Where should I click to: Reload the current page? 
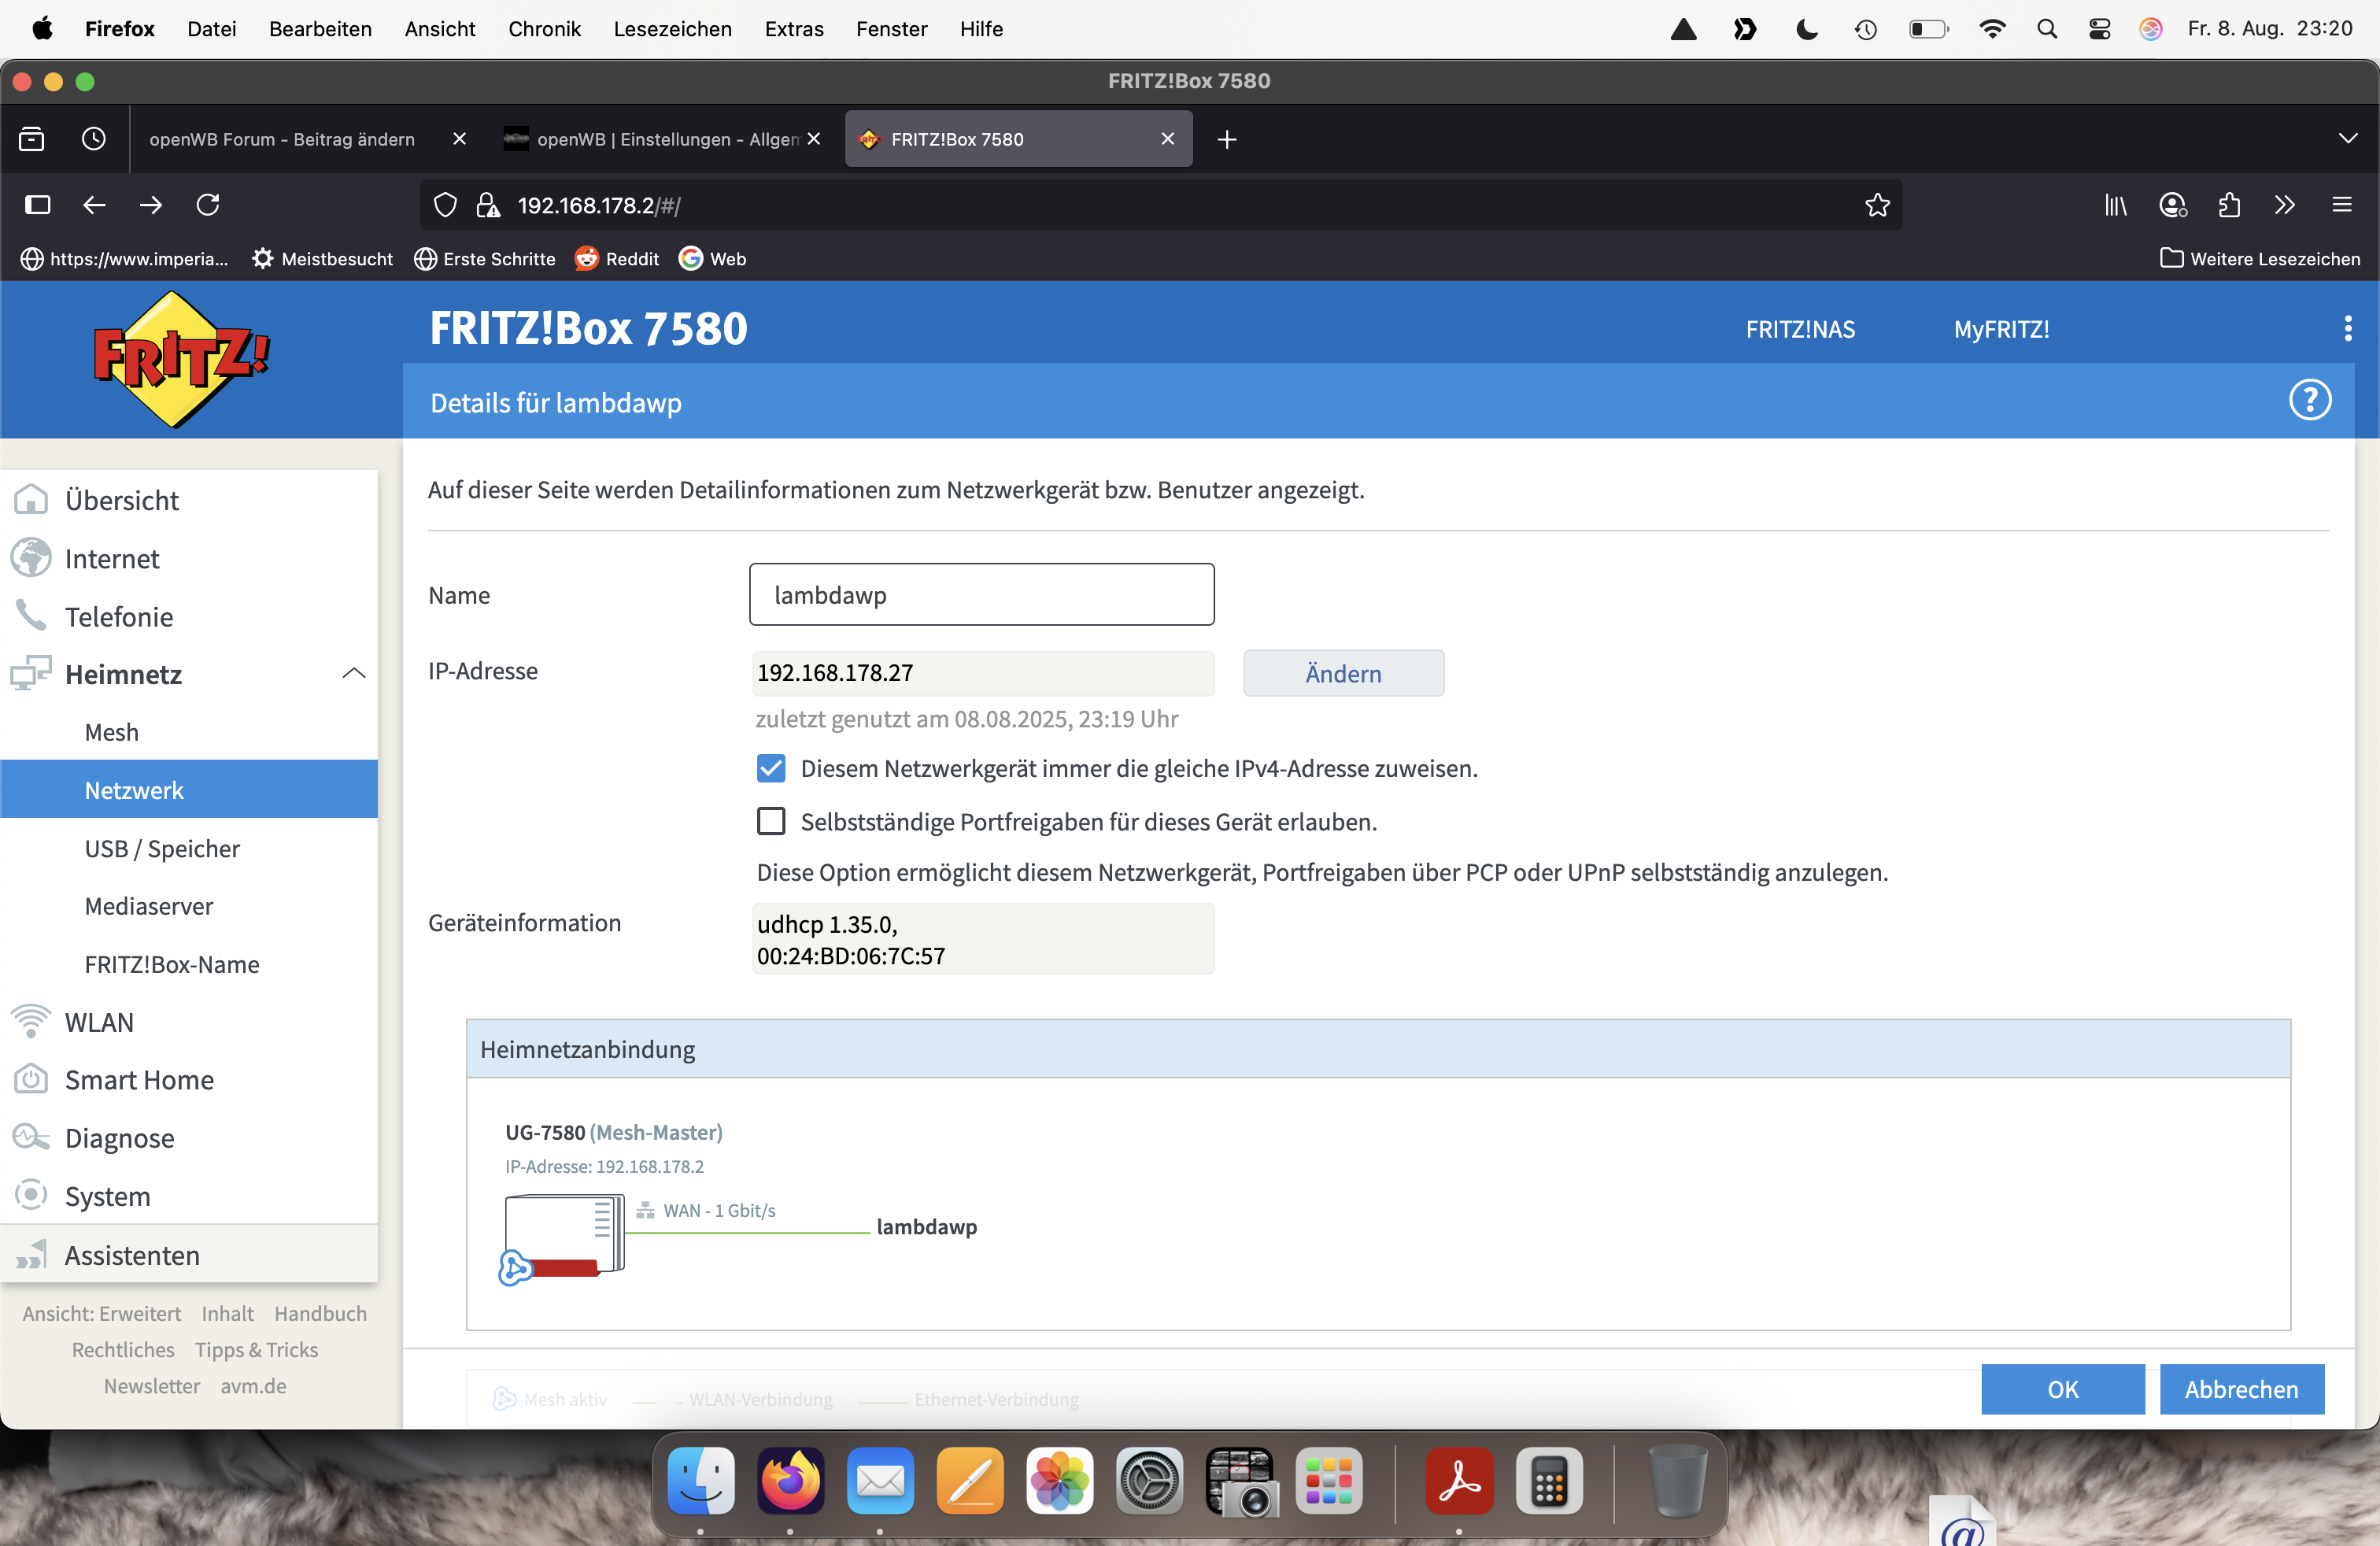coord(208,205)
